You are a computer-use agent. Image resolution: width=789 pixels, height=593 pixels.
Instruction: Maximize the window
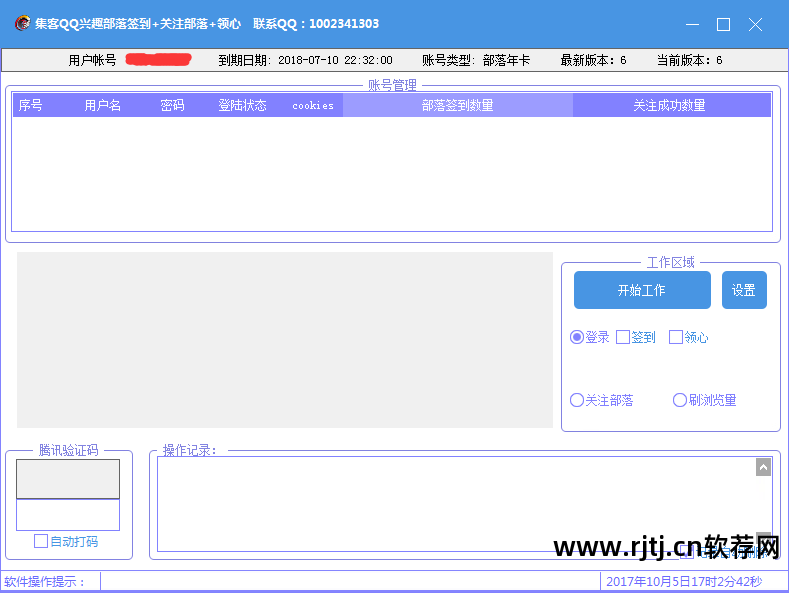tap(724, 24)
